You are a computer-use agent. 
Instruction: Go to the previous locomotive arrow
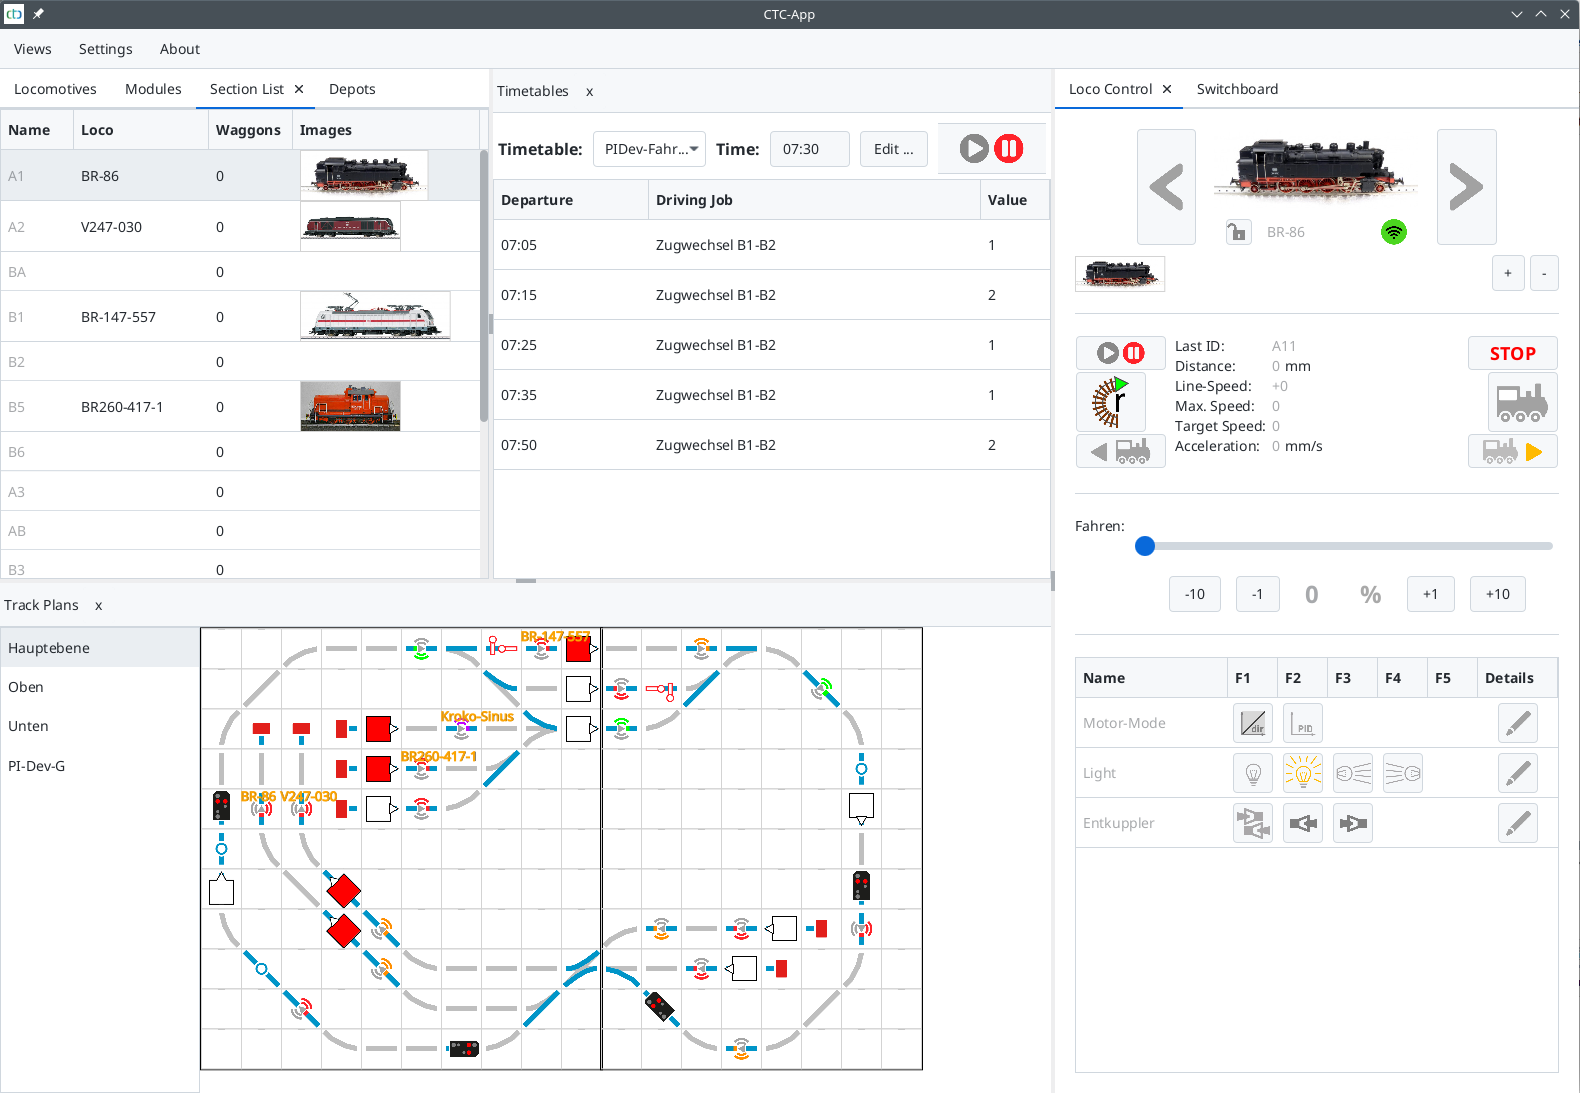tap(1166, 187)
